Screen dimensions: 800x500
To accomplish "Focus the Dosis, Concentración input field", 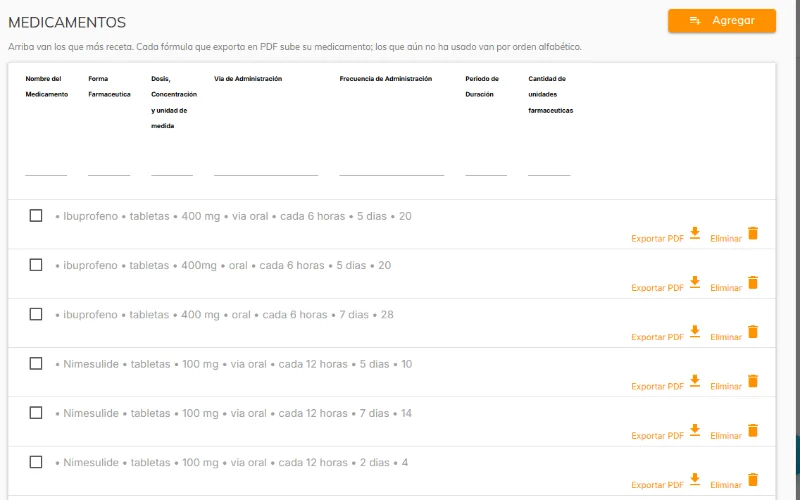I will coord(172,168).
